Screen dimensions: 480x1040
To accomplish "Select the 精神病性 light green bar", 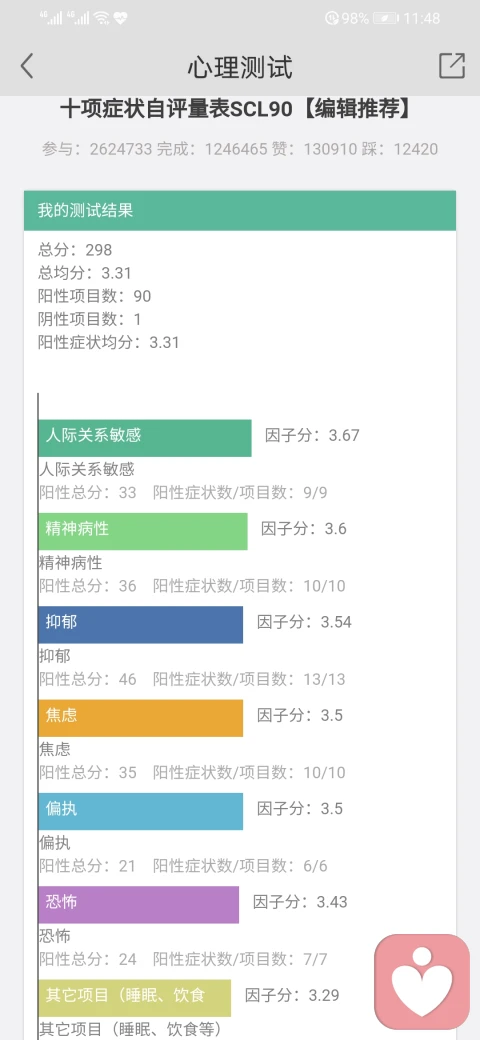I will coord(143,531).
